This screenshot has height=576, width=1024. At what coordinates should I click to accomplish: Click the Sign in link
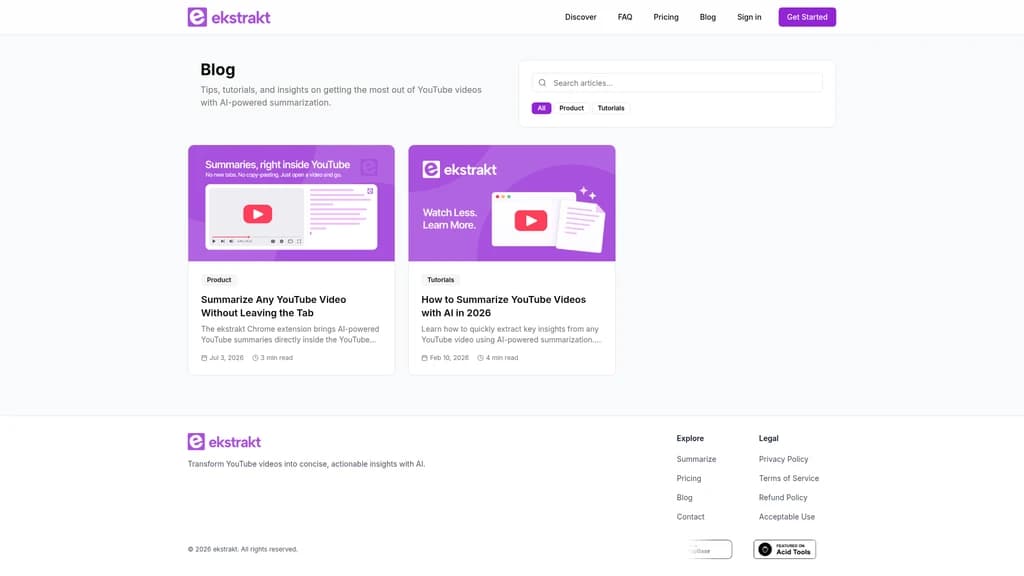tap(749, 17)
